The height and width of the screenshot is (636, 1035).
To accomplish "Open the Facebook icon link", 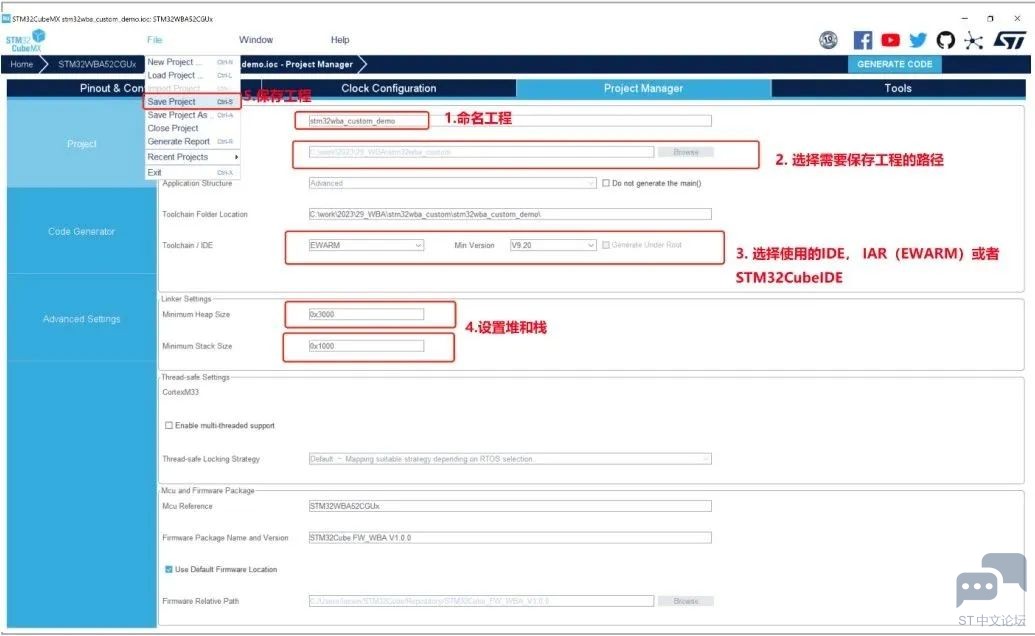I will click(862, 40).
